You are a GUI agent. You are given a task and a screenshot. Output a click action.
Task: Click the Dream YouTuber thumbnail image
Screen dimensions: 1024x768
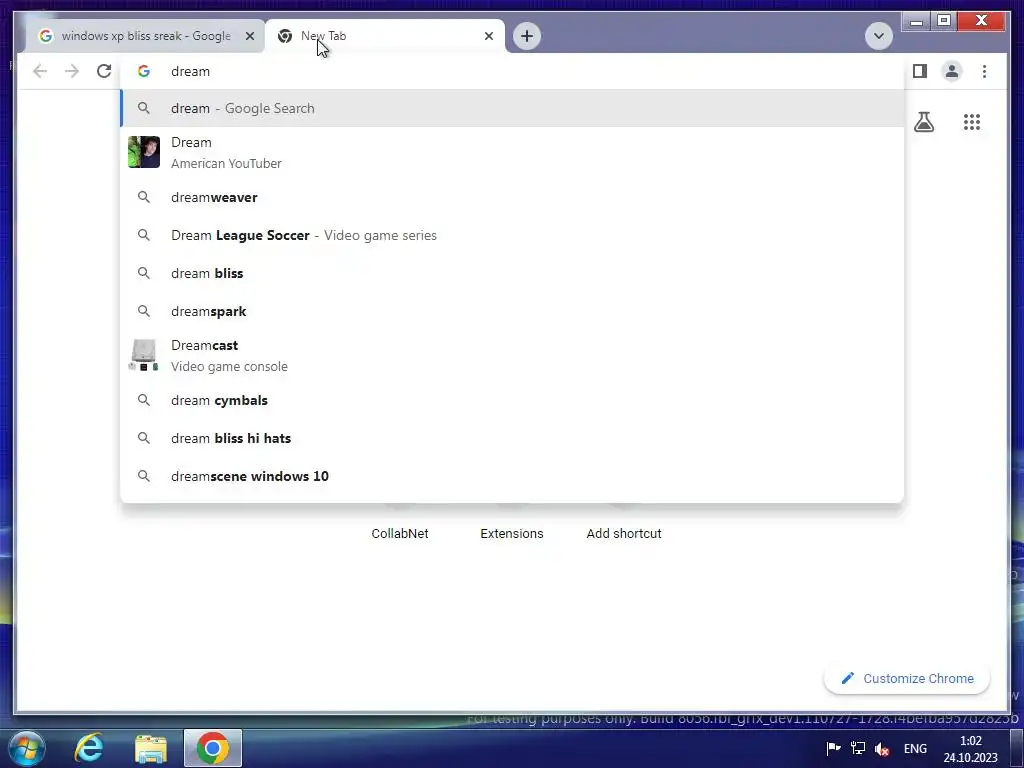(x=144, y=152)
